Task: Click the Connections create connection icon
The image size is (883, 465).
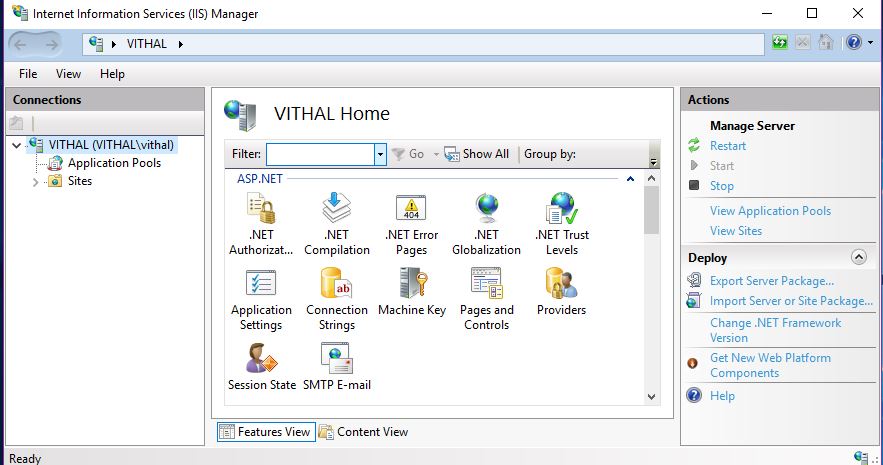Action: point(16,123)
